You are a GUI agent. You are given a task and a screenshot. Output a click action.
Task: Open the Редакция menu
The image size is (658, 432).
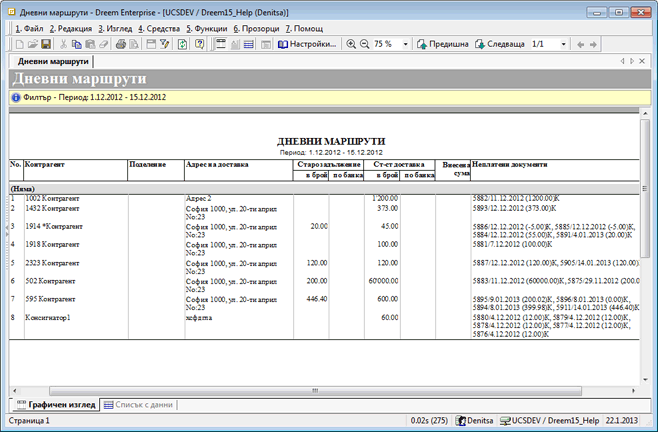[x=70, y=29]
